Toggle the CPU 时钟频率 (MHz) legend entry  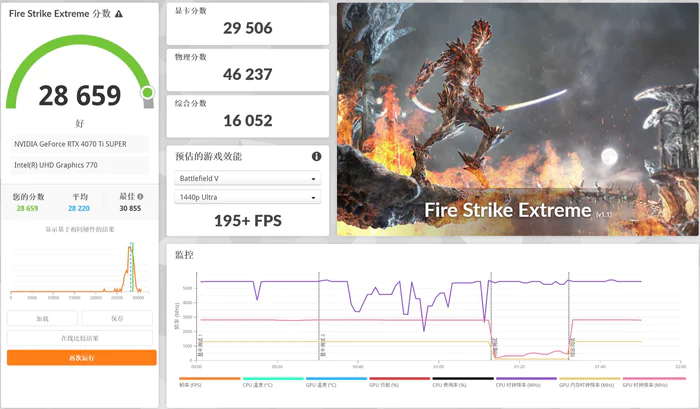(x=526, y=382)
